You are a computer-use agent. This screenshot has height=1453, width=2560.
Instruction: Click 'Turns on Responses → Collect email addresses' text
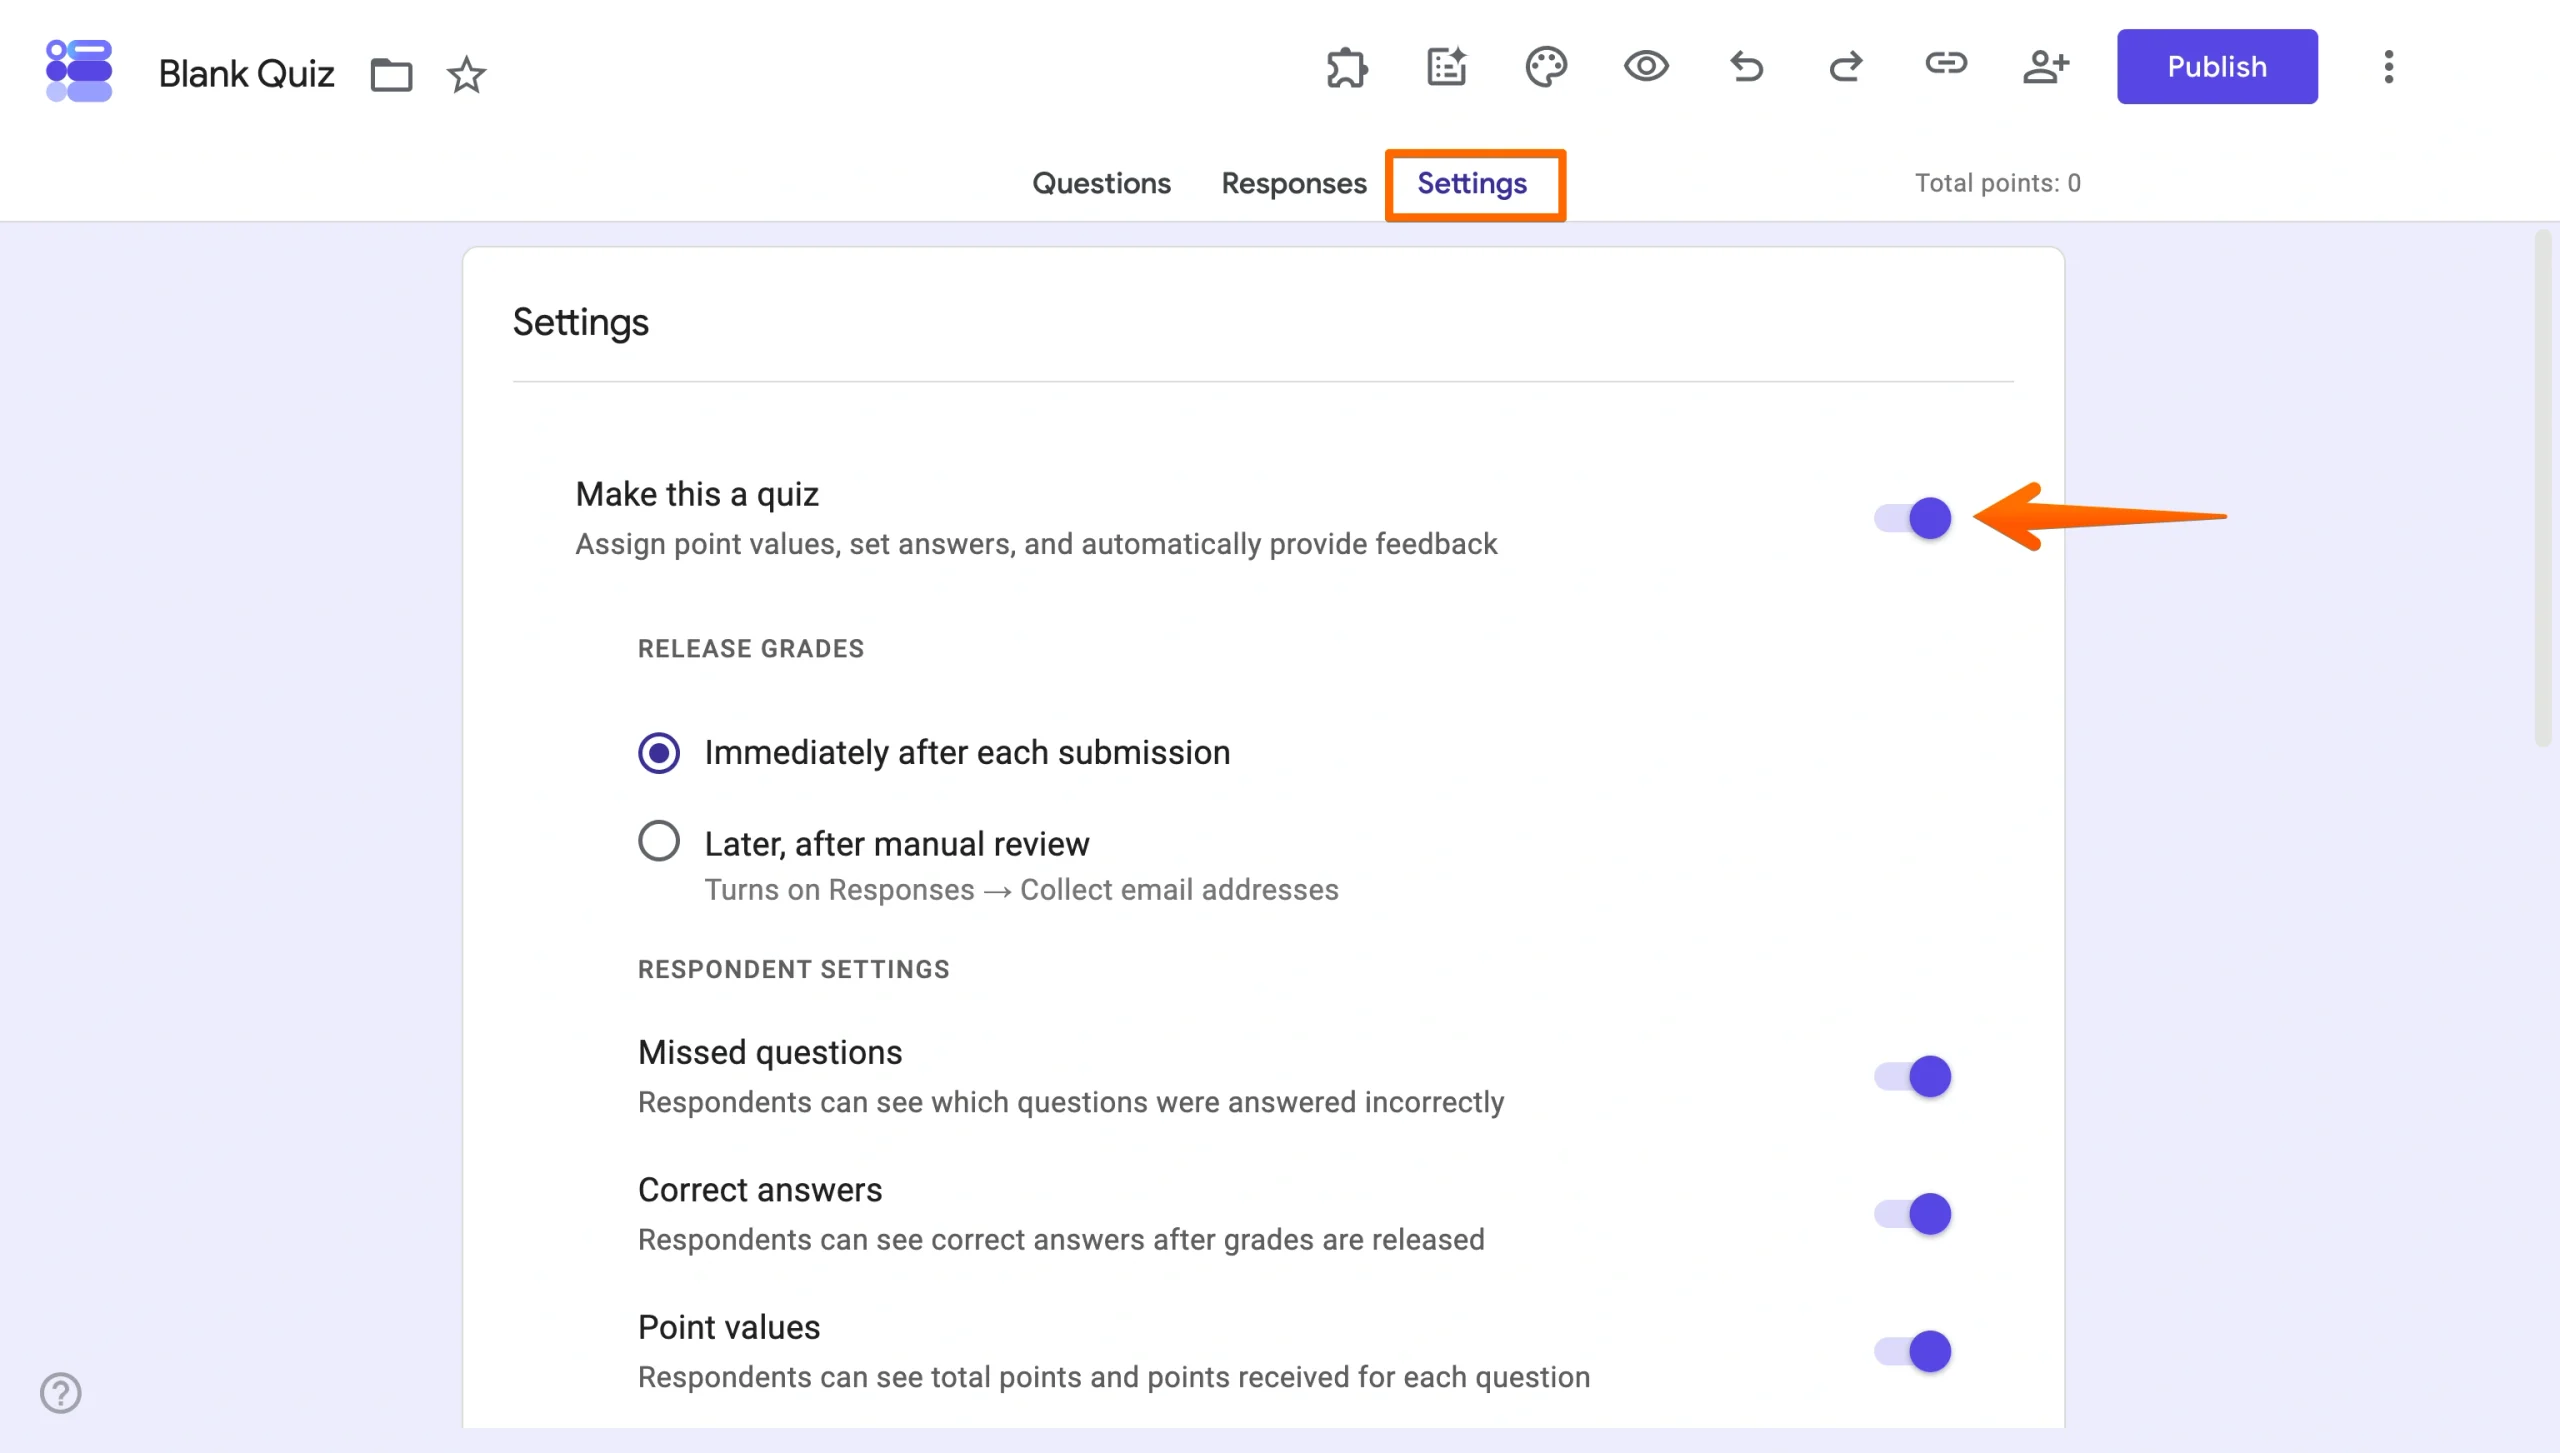1021,890
